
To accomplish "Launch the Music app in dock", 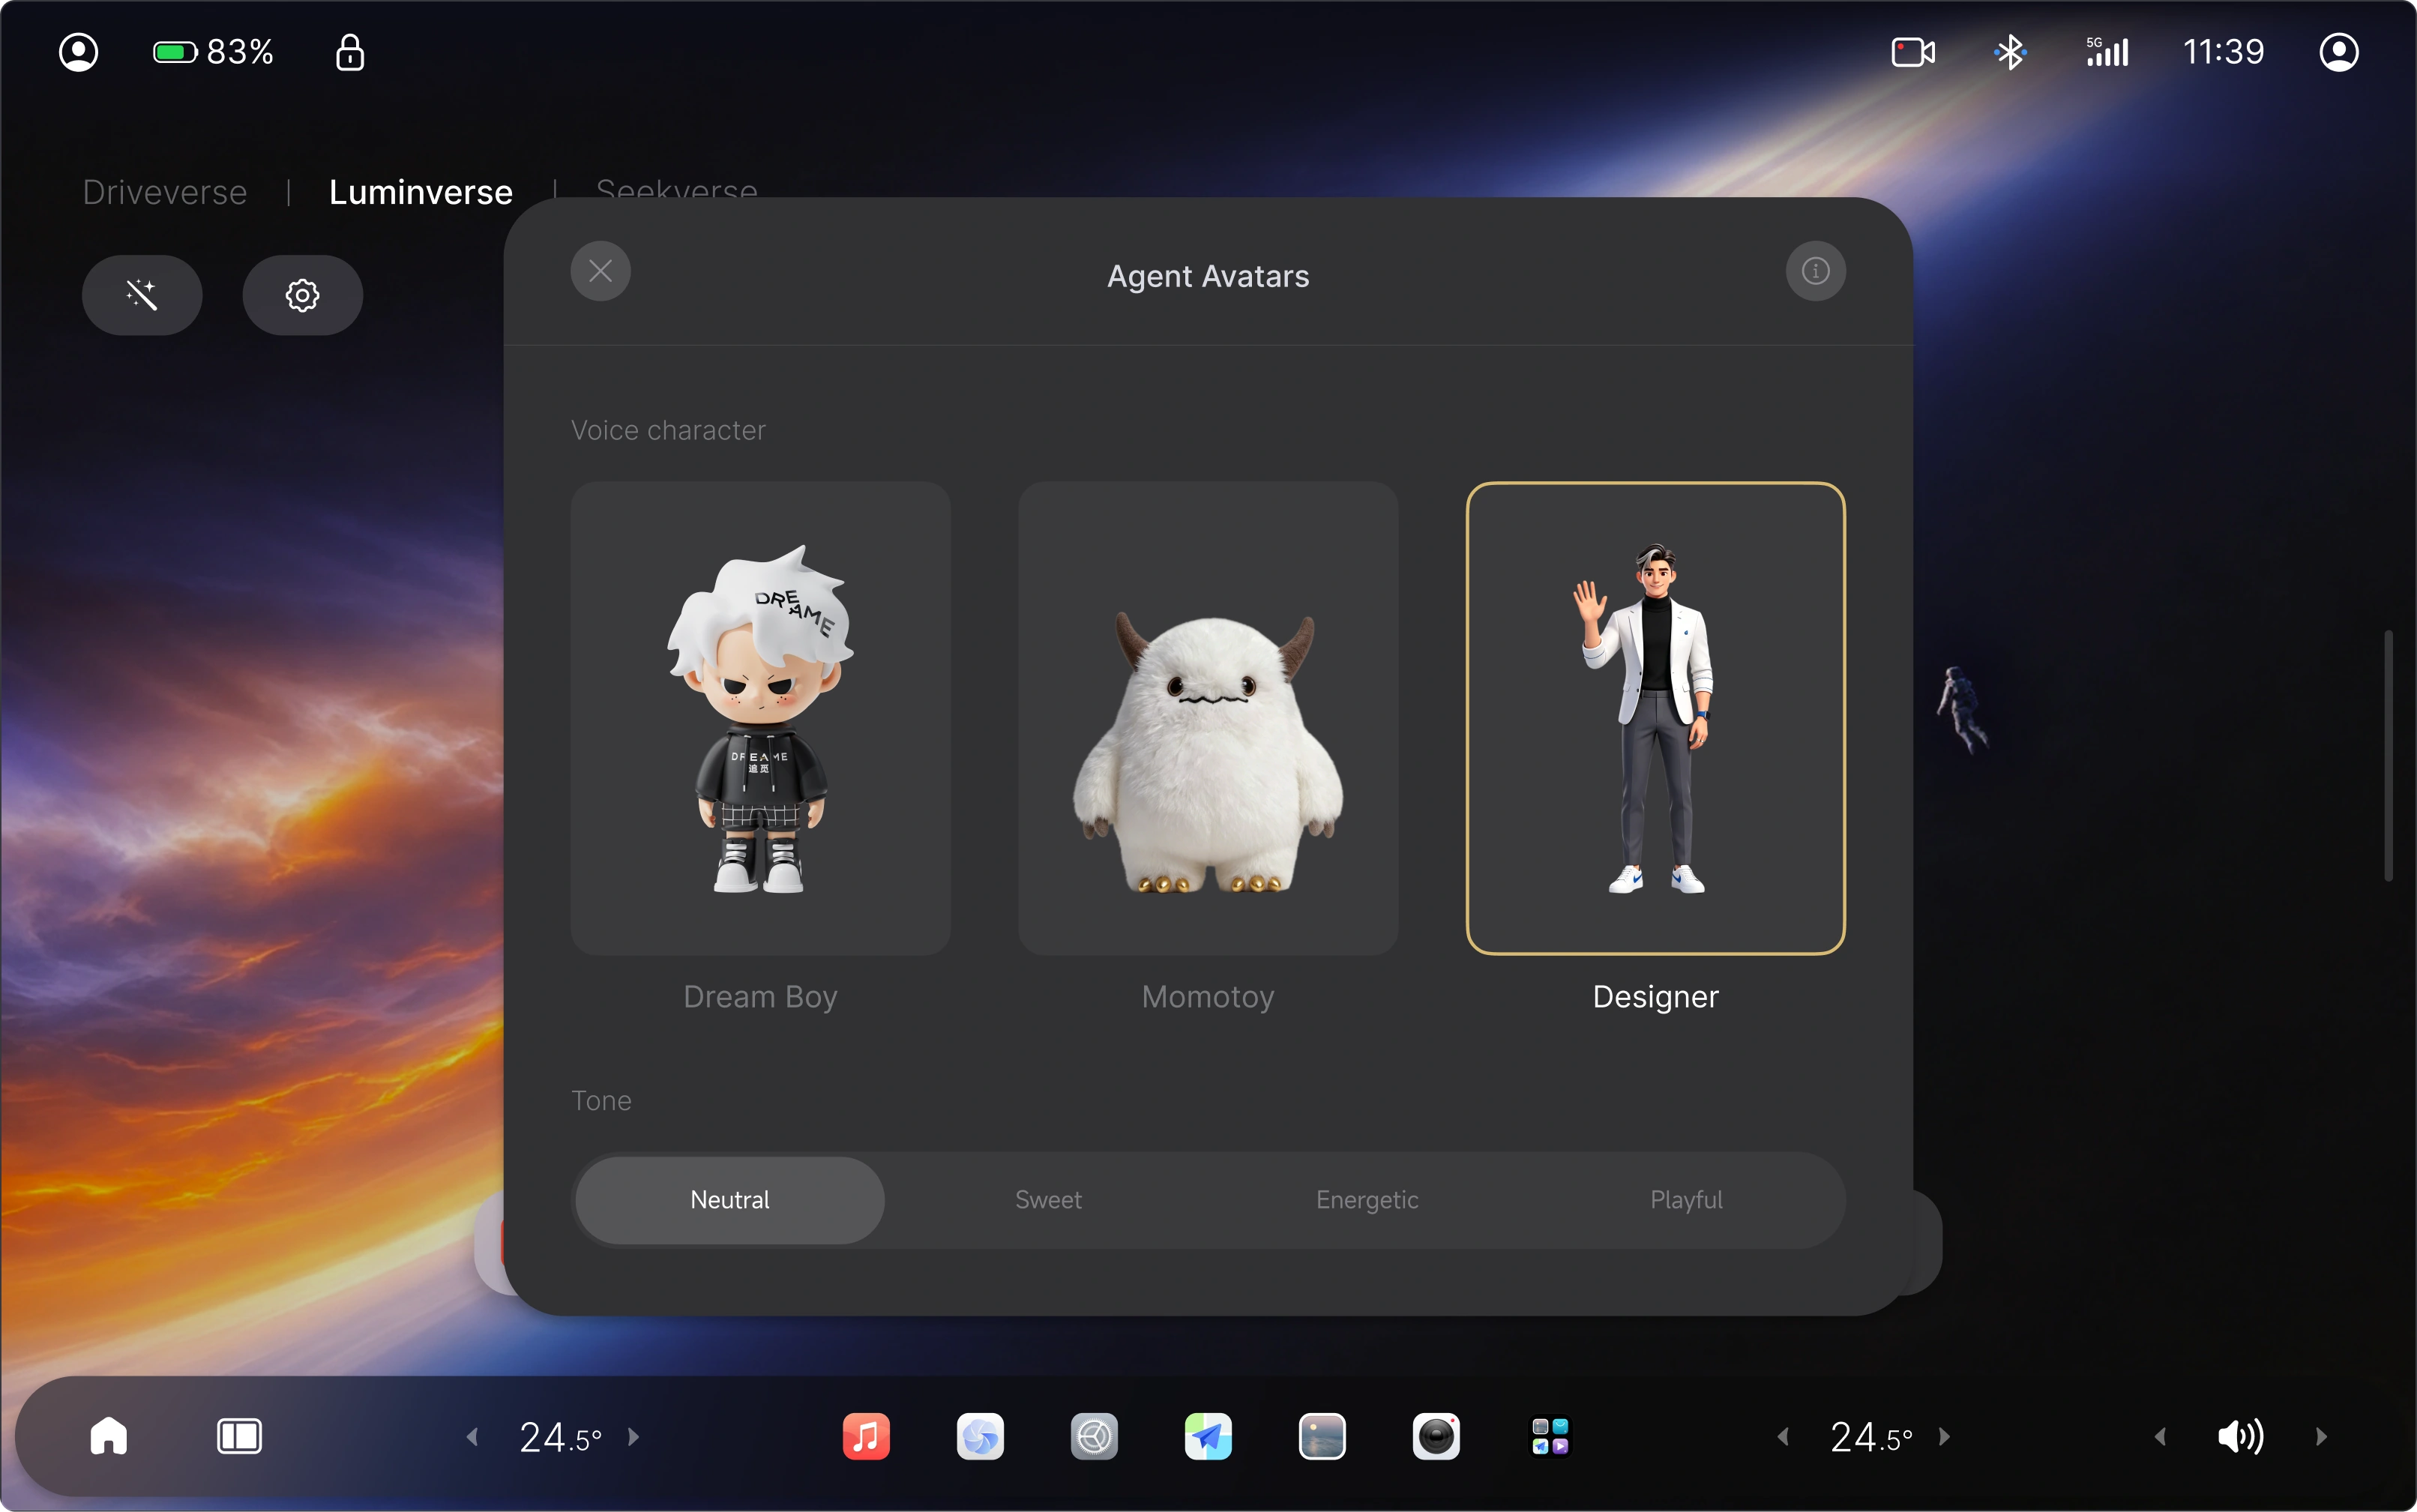I will pyautogui.click(x=866, y=1436).
